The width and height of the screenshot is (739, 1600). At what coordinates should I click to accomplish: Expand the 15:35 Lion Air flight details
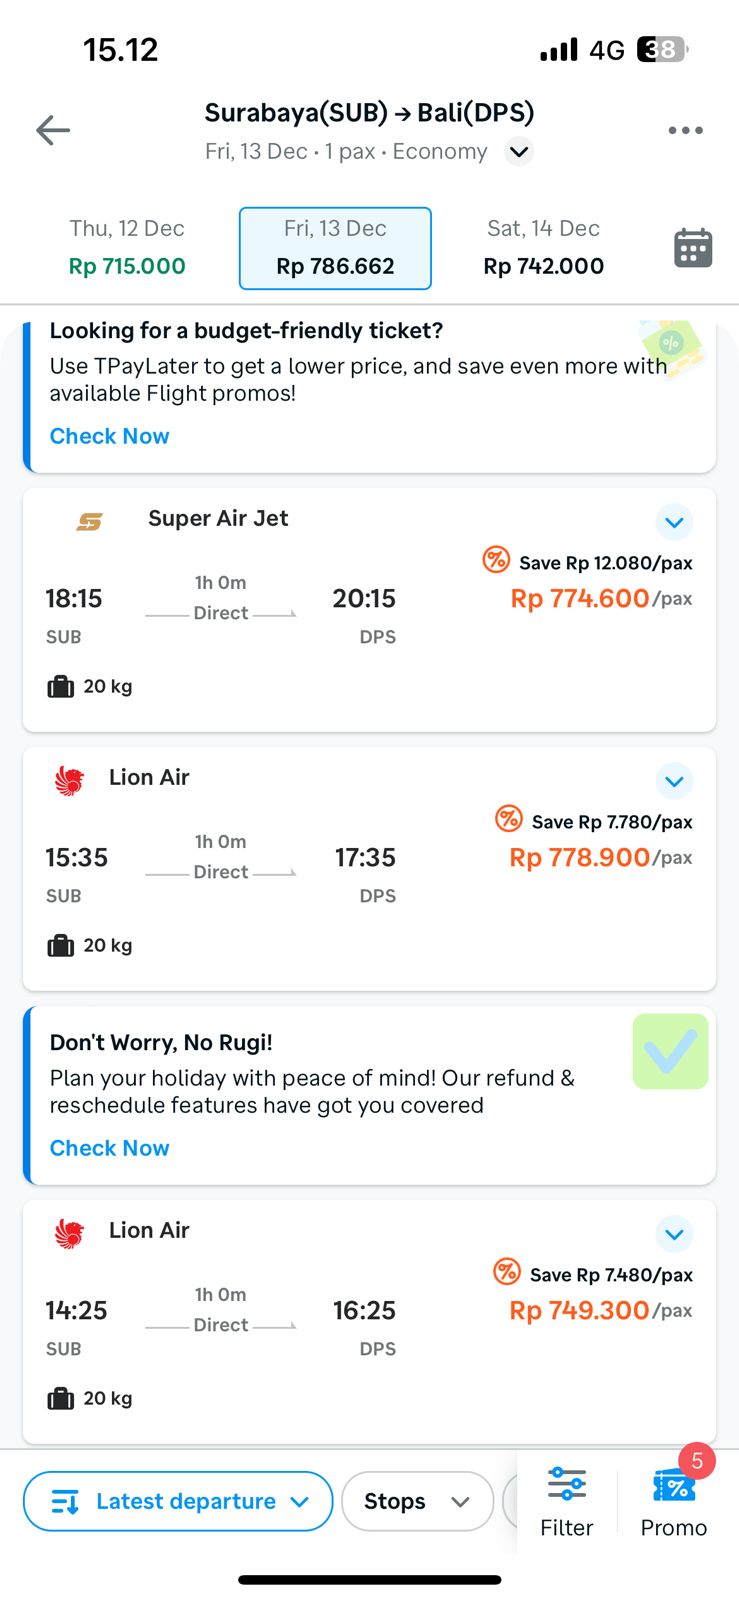tap(674, 781)
